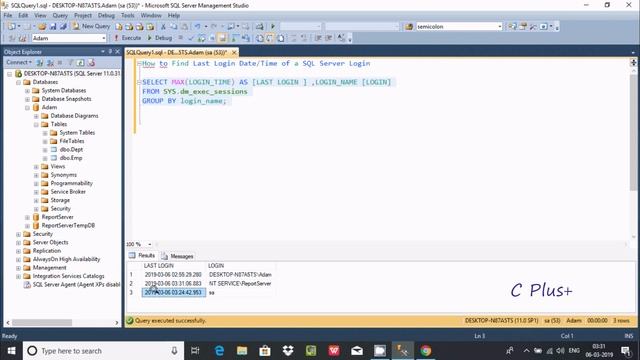Select the Programmability folder

71,183
